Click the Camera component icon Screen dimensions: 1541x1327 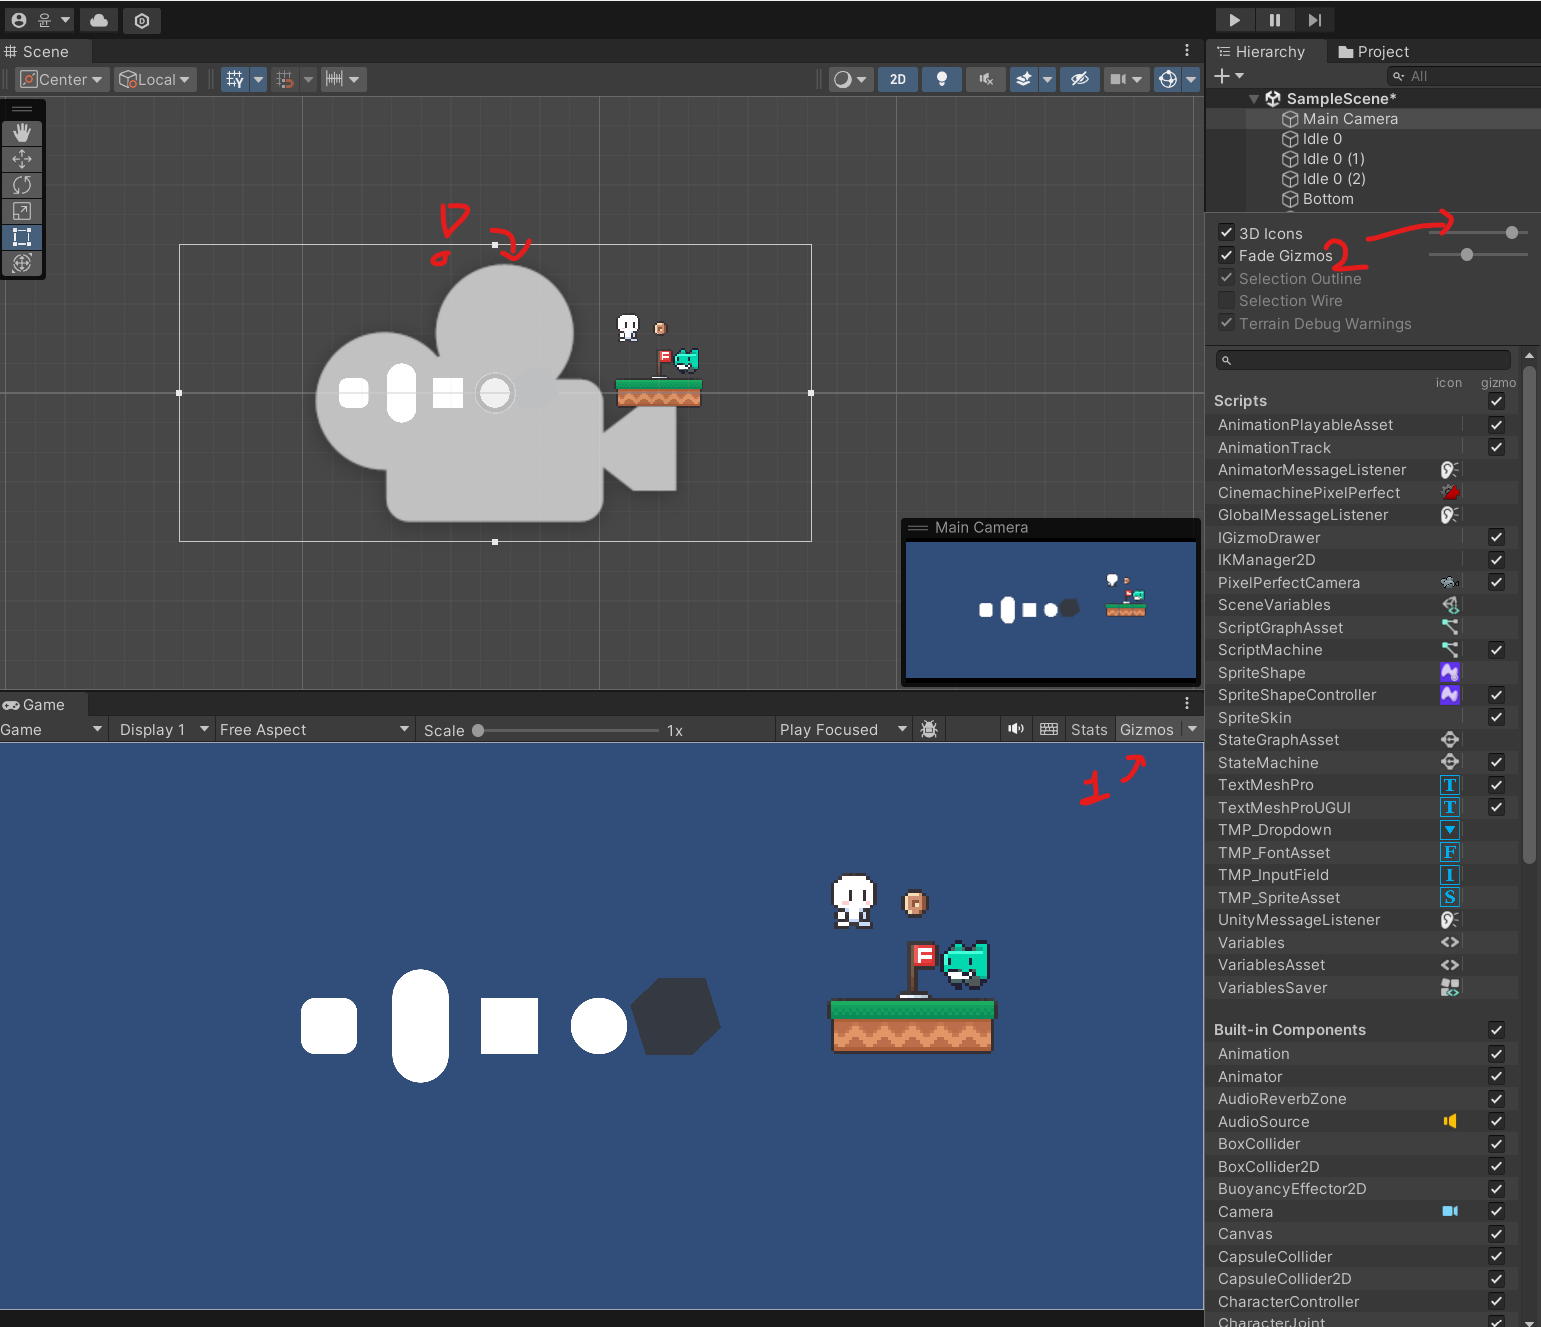click(x=1450, y=1211)
